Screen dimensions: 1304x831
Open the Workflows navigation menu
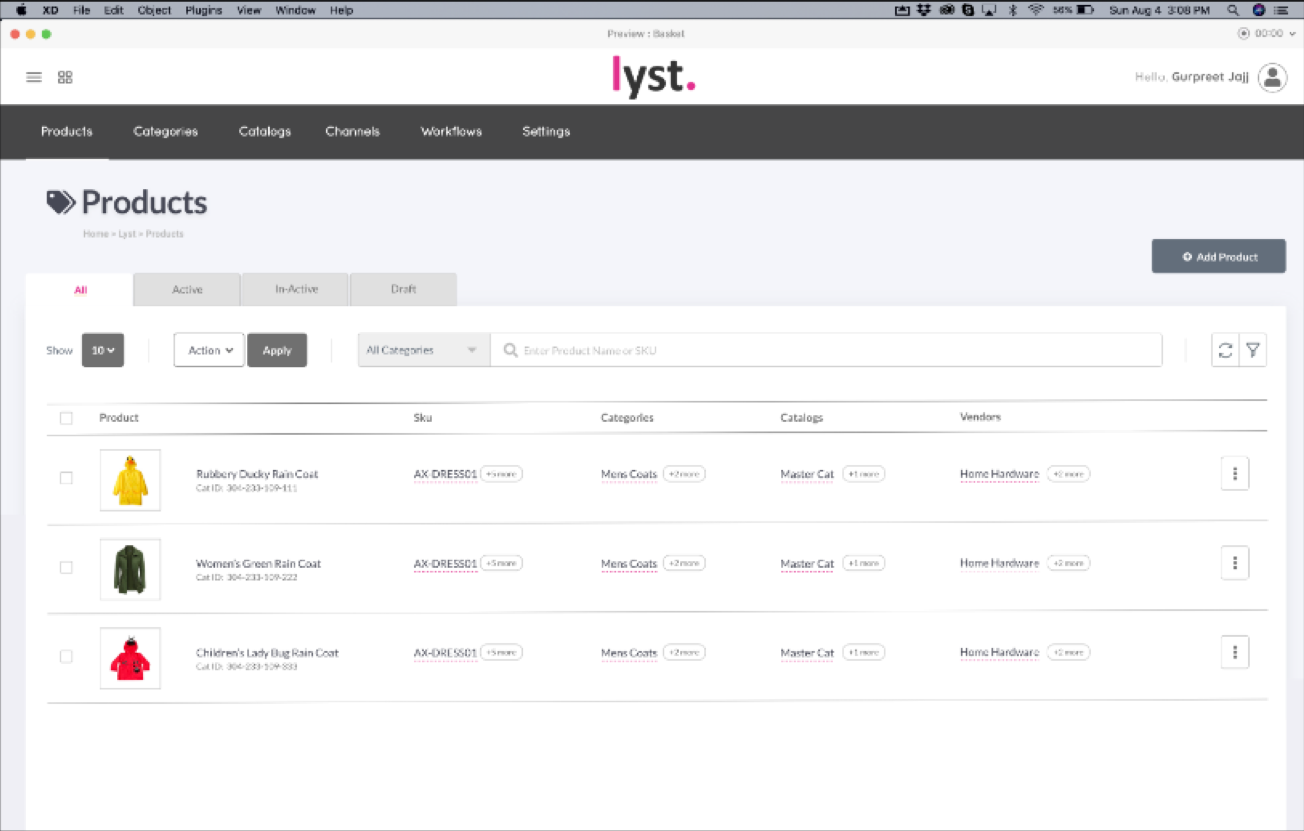[x=450, y=131]
